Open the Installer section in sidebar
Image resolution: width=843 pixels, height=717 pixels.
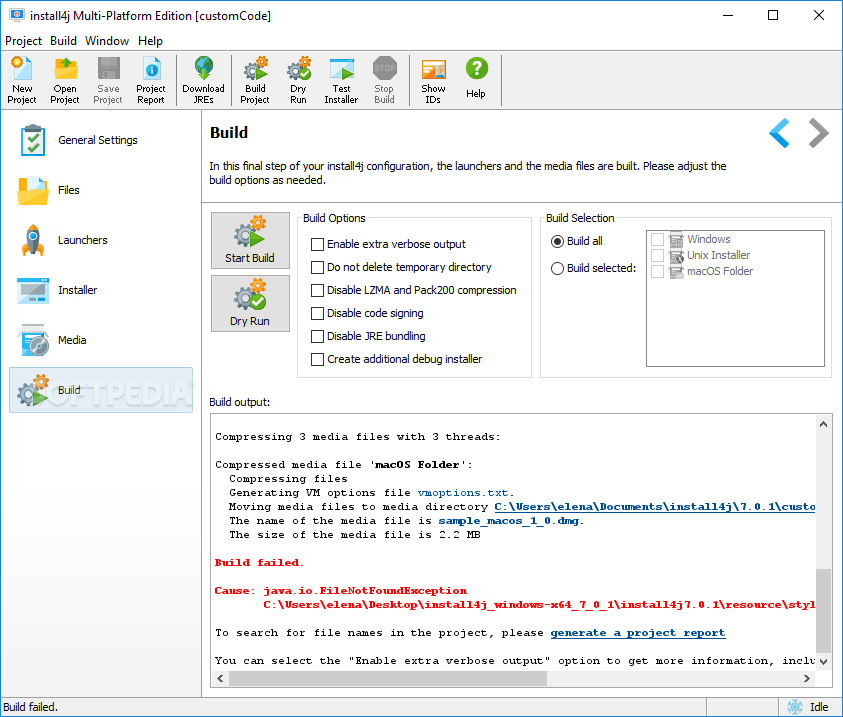(x=101, y=290)
